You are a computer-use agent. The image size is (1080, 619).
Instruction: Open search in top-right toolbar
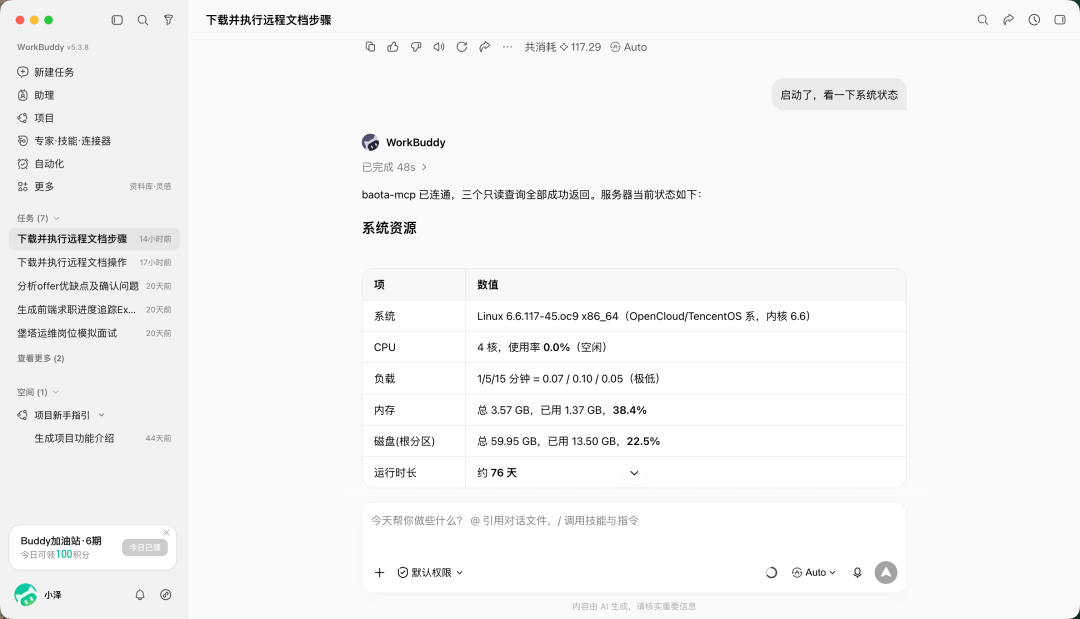[983, 20]
